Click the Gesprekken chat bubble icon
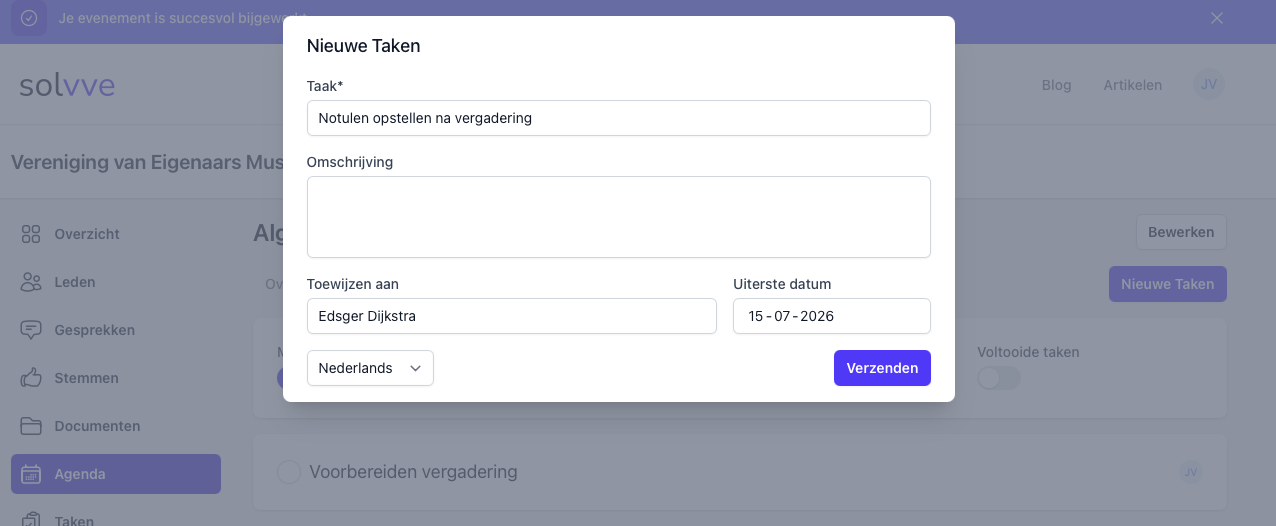The image size is (1276, 526). click(31, 330)
